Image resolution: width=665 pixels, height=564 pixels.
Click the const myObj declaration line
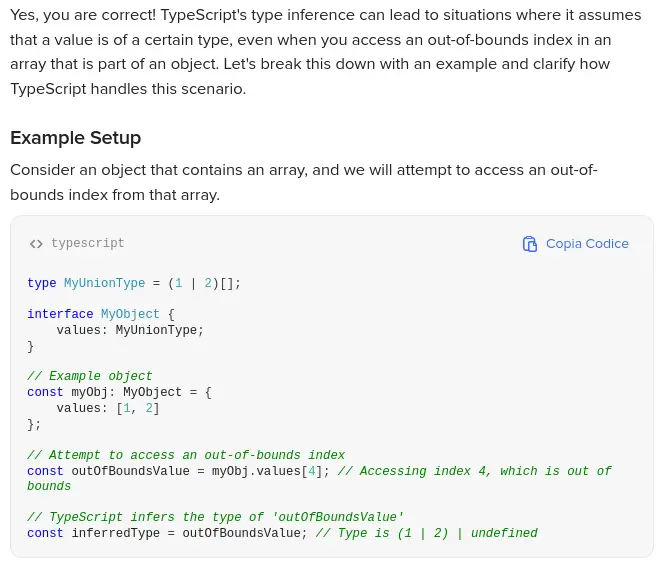(119, 393)
